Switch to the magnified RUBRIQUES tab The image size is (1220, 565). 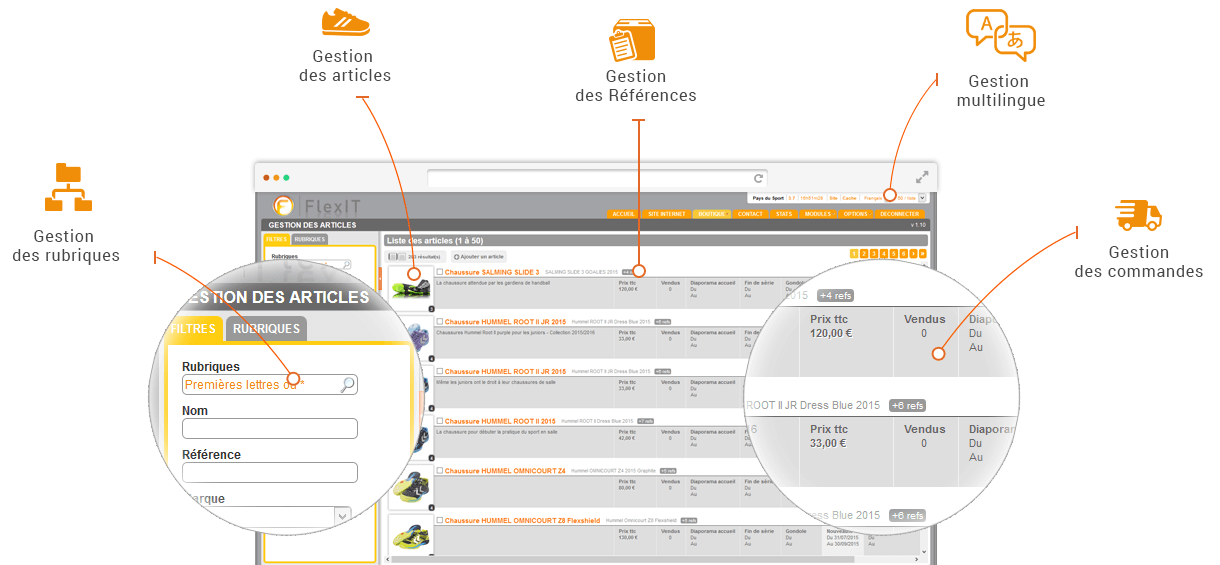point(266,329)
